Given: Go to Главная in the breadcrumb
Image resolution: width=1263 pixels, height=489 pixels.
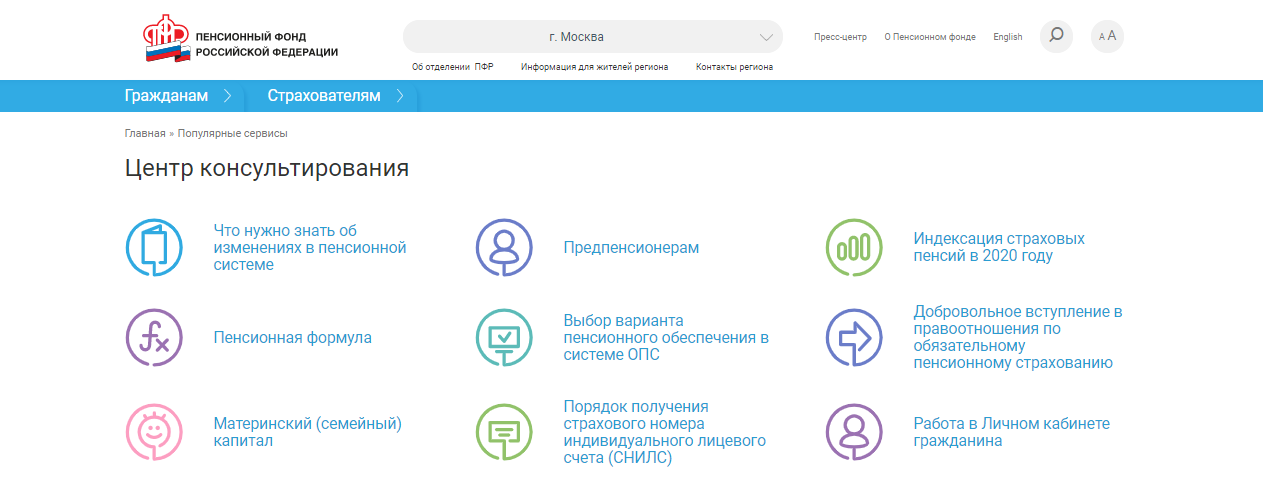Looking at the screenshot, I should (x=145, y=133).
